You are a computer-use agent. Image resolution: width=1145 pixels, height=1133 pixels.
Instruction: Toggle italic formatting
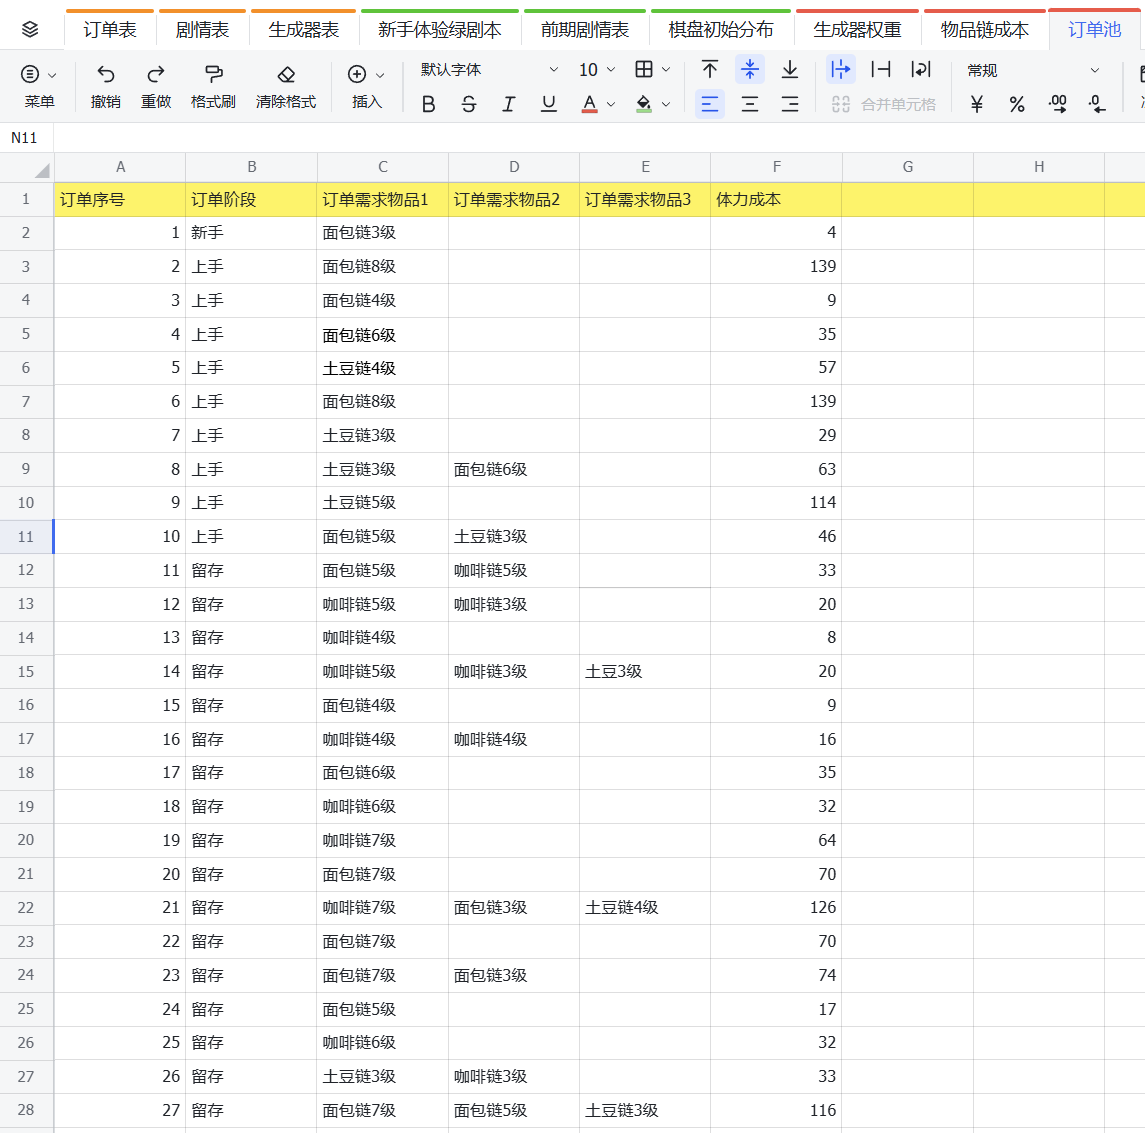click(x=508, y=104)
